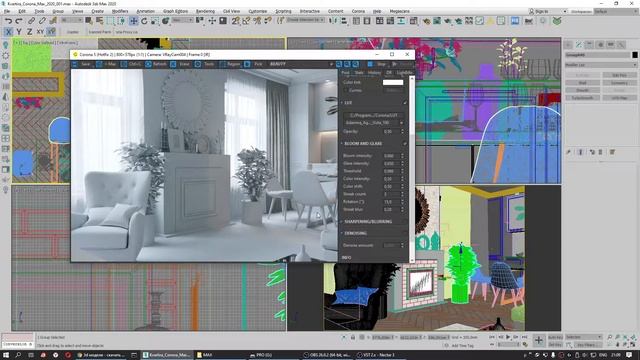Add the UVW Map modifier button
The width and height of the screenshot is (640, 360).
coord(619,98)
